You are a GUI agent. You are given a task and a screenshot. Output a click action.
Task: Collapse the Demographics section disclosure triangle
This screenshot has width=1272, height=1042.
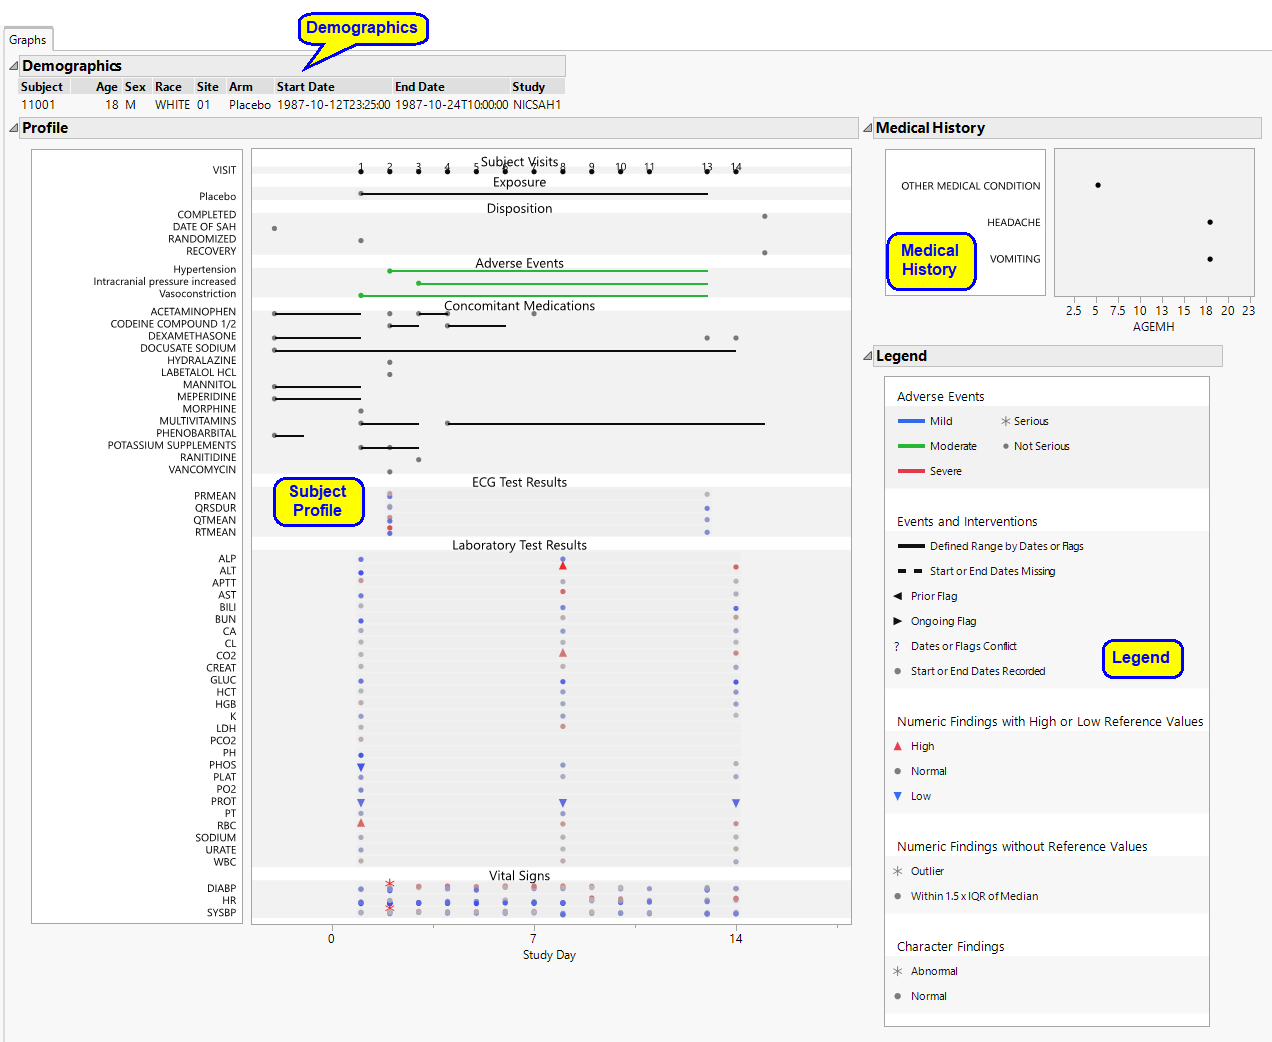pos(14,66)
